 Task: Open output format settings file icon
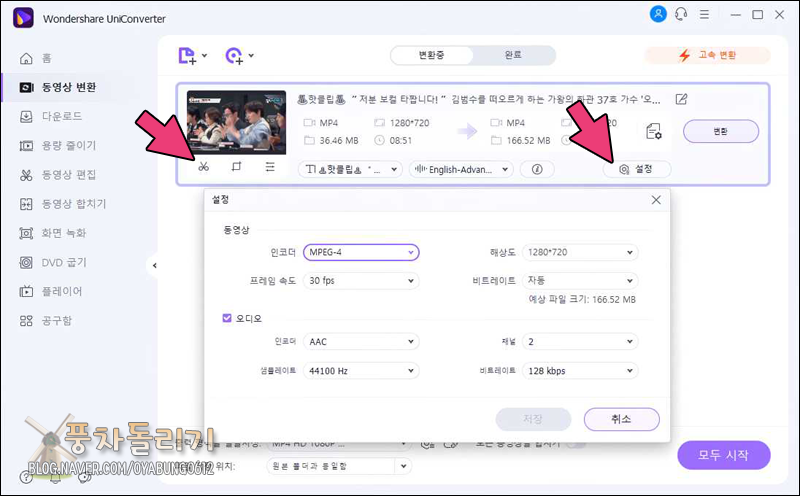pyautogui.click(x=654, y=131)
